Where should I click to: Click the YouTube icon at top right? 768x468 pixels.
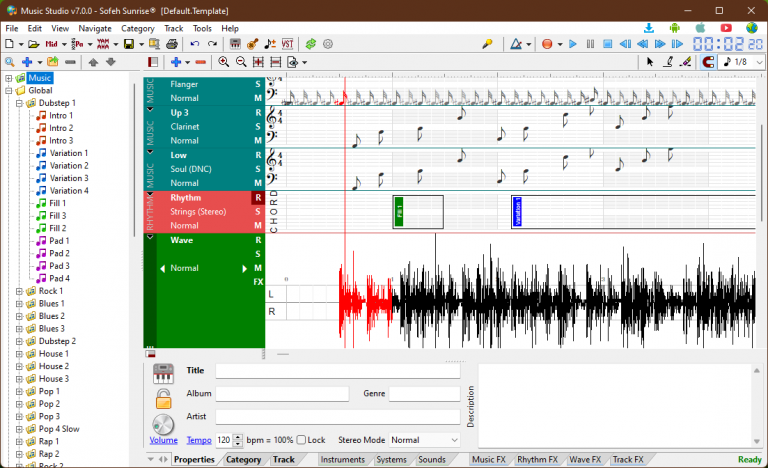(x=725, y=28)
